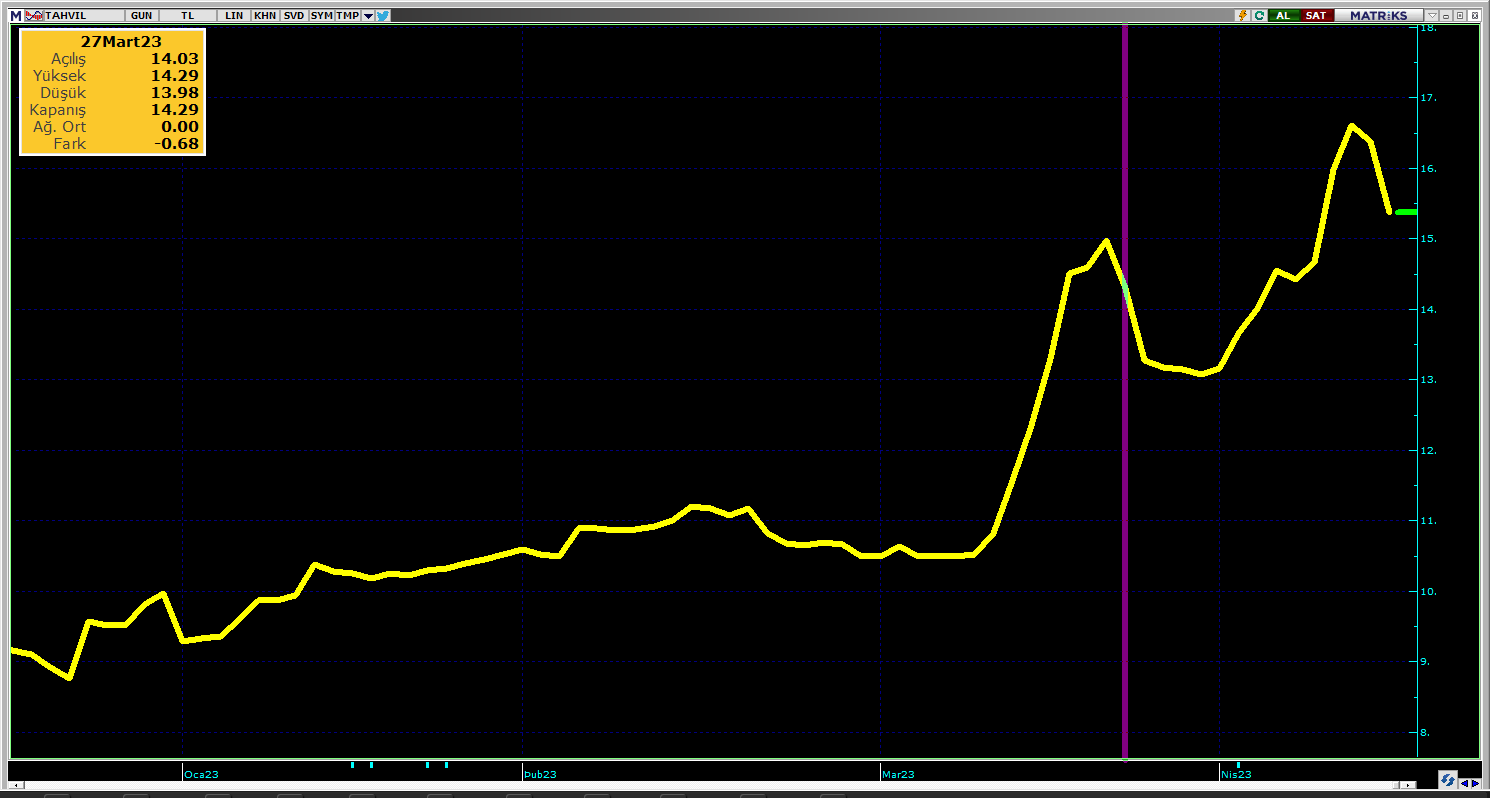Click the TAHVIL symbol field
Image resolution: width=1490 pixels, height=798 pixels.
84,16
